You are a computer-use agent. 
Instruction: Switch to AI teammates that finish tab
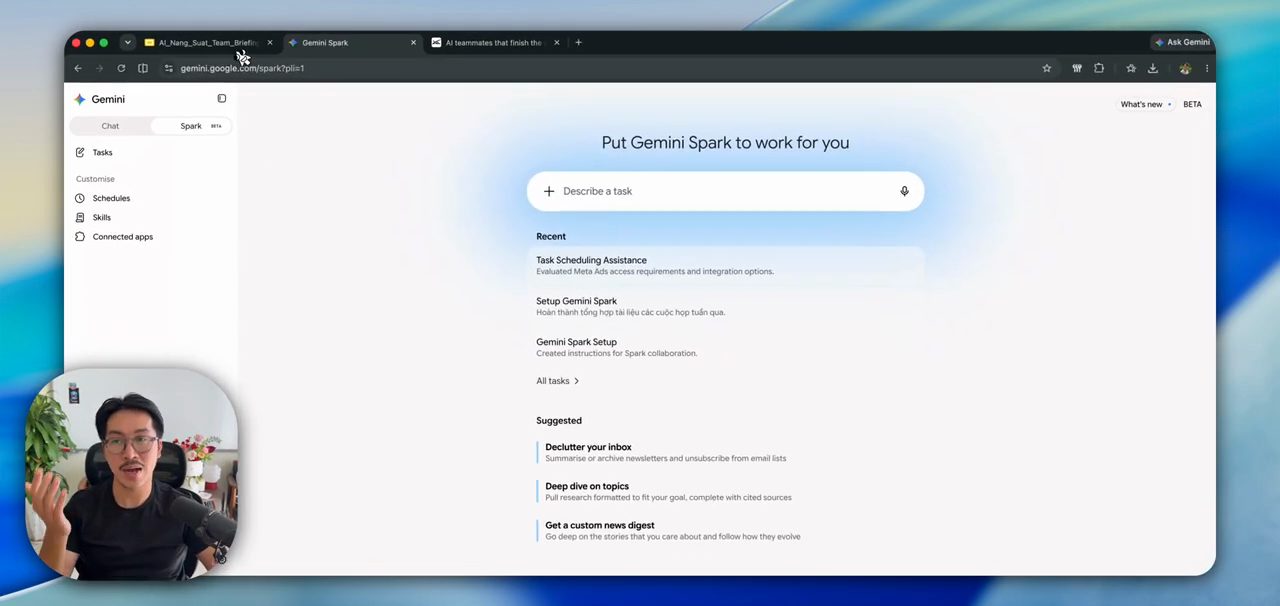click(495, 43)
